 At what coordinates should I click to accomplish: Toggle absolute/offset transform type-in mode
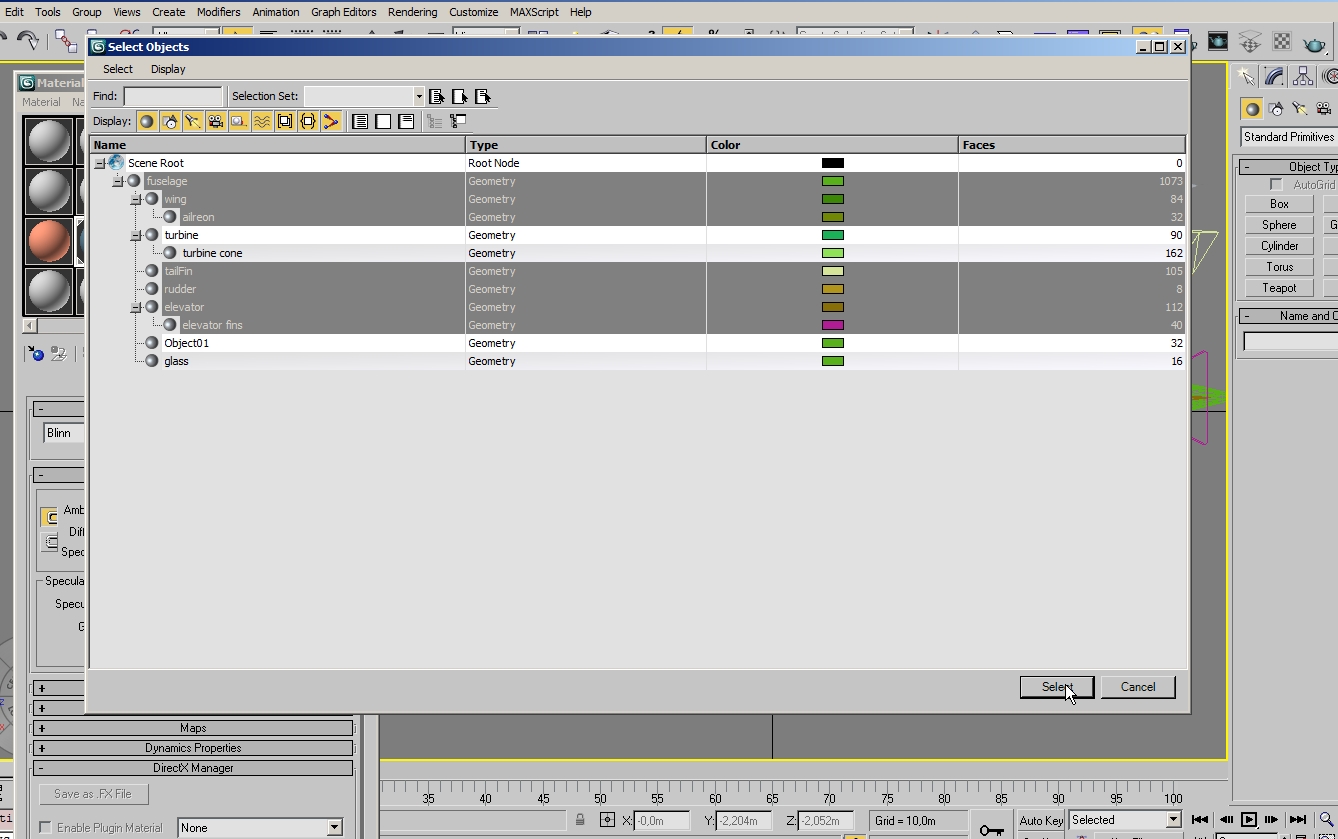(x=607, y=820)
